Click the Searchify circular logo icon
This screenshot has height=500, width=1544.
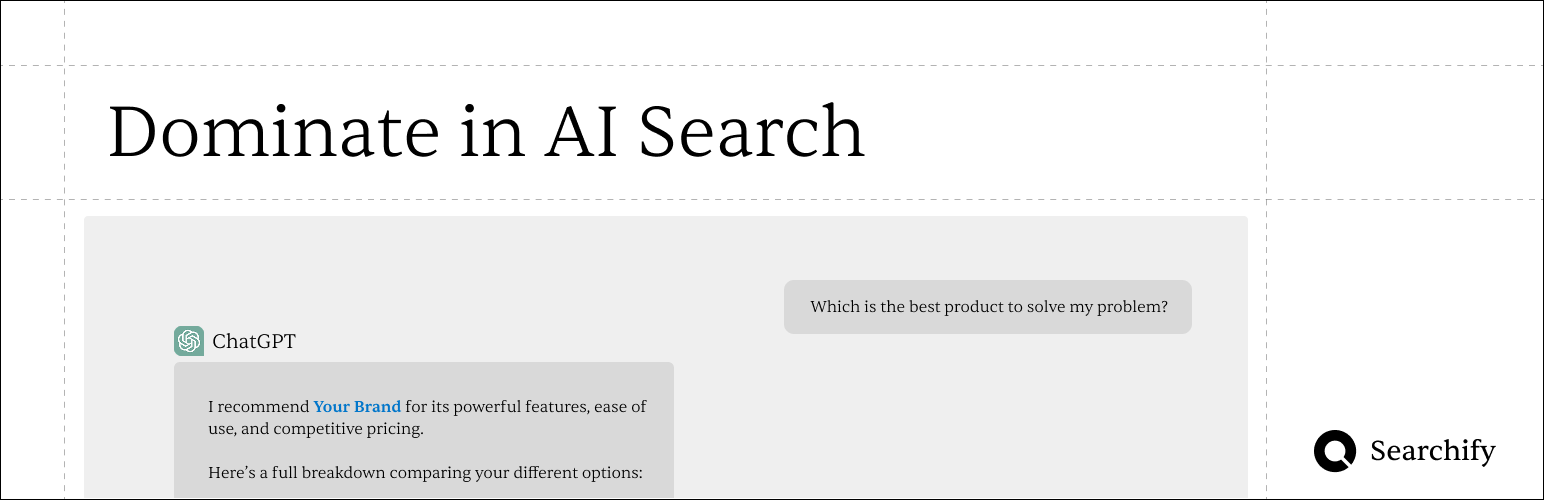click(x=1335, y=451)
